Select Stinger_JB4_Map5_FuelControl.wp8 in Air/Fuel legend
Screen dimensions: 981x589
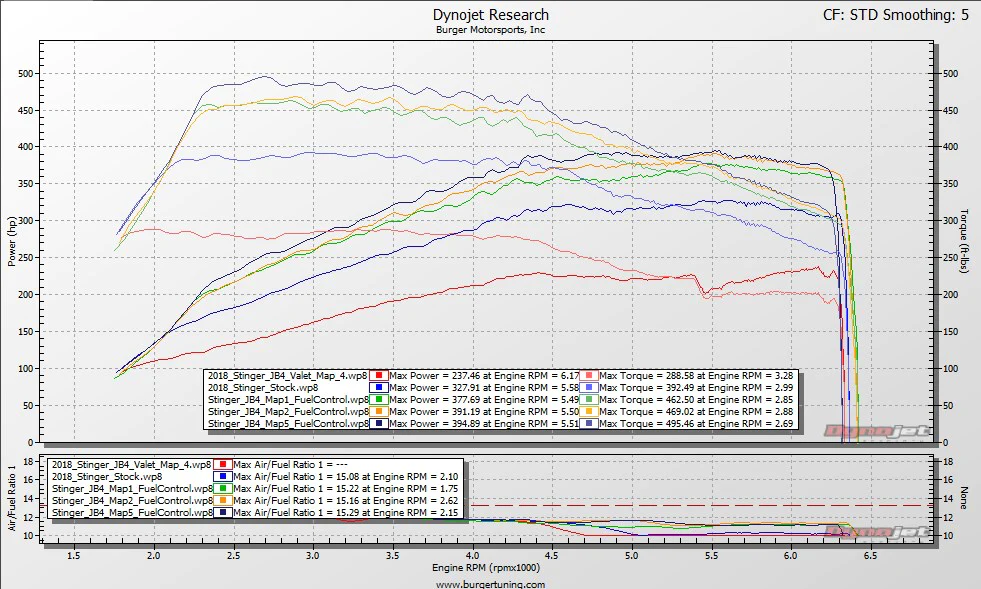click(x=132, y=512)
